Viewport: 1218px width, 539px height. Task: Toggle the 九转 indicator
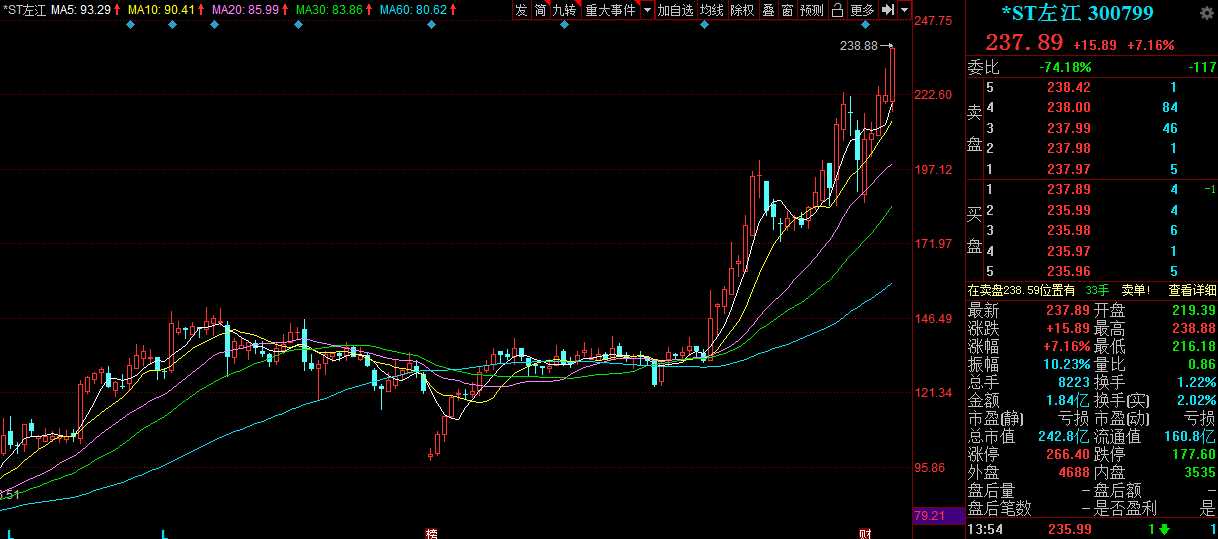pyautogui.click(x=564, y=10)
